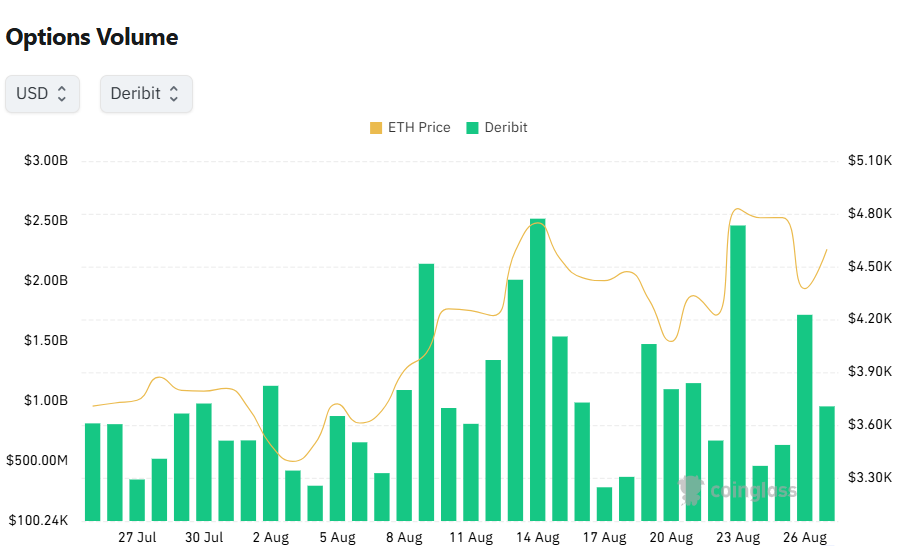This screenshot has width=899, height=546.
Task: Click the $1.50B left axis label
Action: (x=46, y=341)
